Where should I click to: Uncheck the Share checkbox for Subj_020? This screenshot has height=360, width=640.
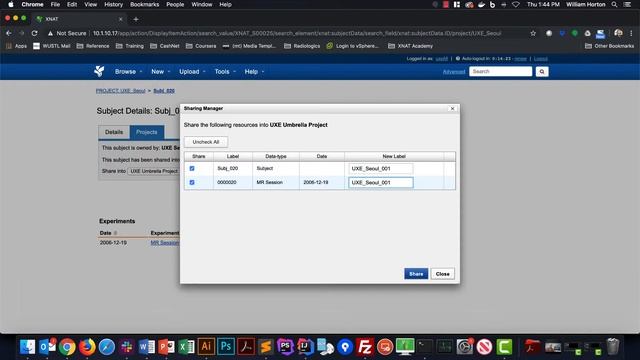(x=192, y=168)
